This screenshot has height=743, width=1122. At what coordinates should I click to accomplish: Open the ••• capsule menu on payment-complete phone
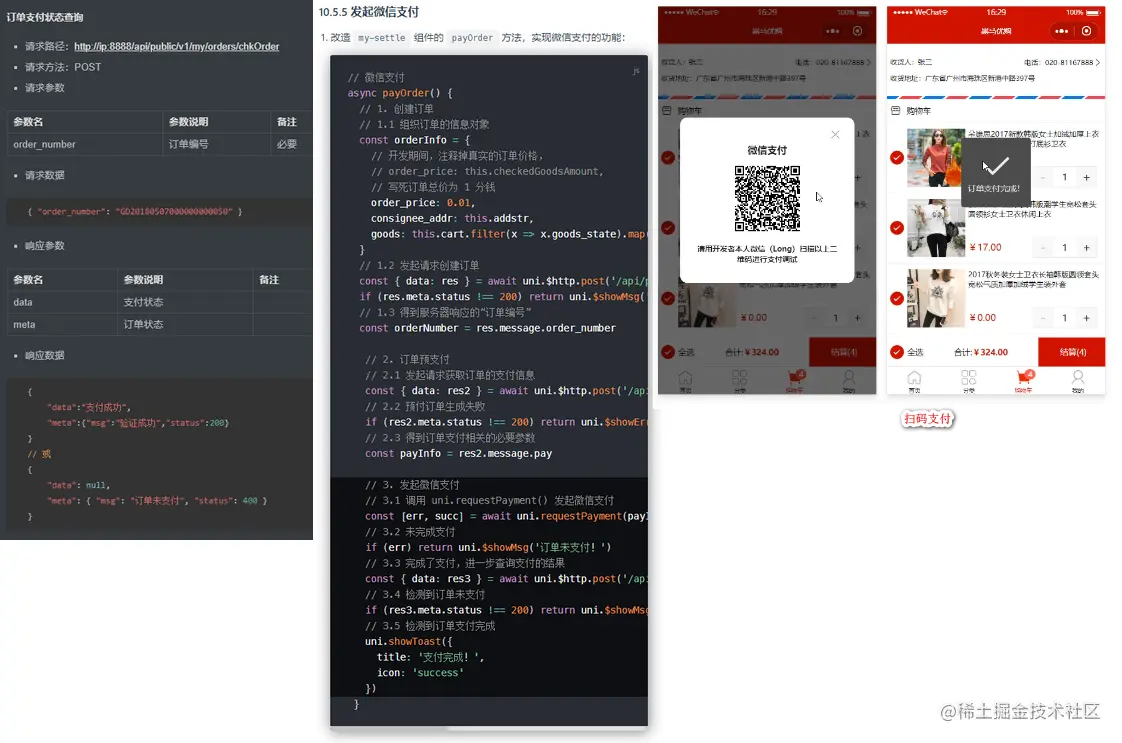(1061, 31)
